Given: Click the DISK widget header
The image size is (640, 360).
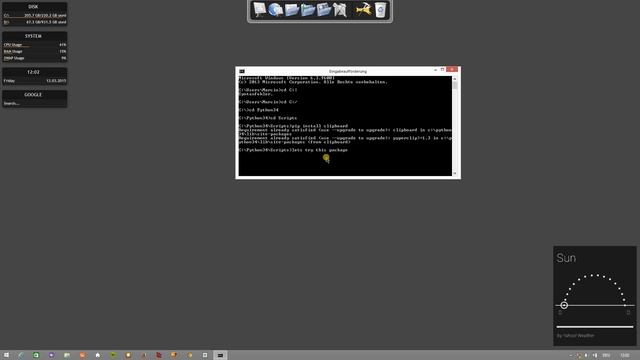Looking at the screenshot, I should 33,7.
